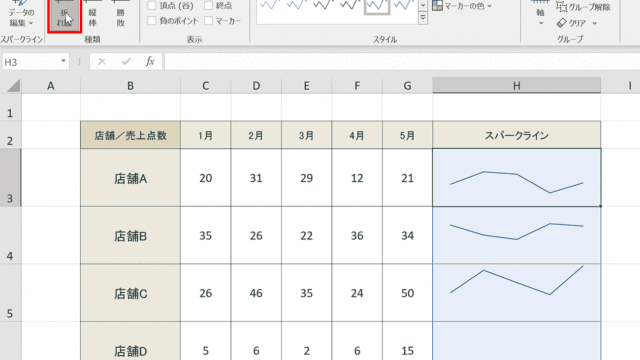Select row 3 header

tap(10, 178)
